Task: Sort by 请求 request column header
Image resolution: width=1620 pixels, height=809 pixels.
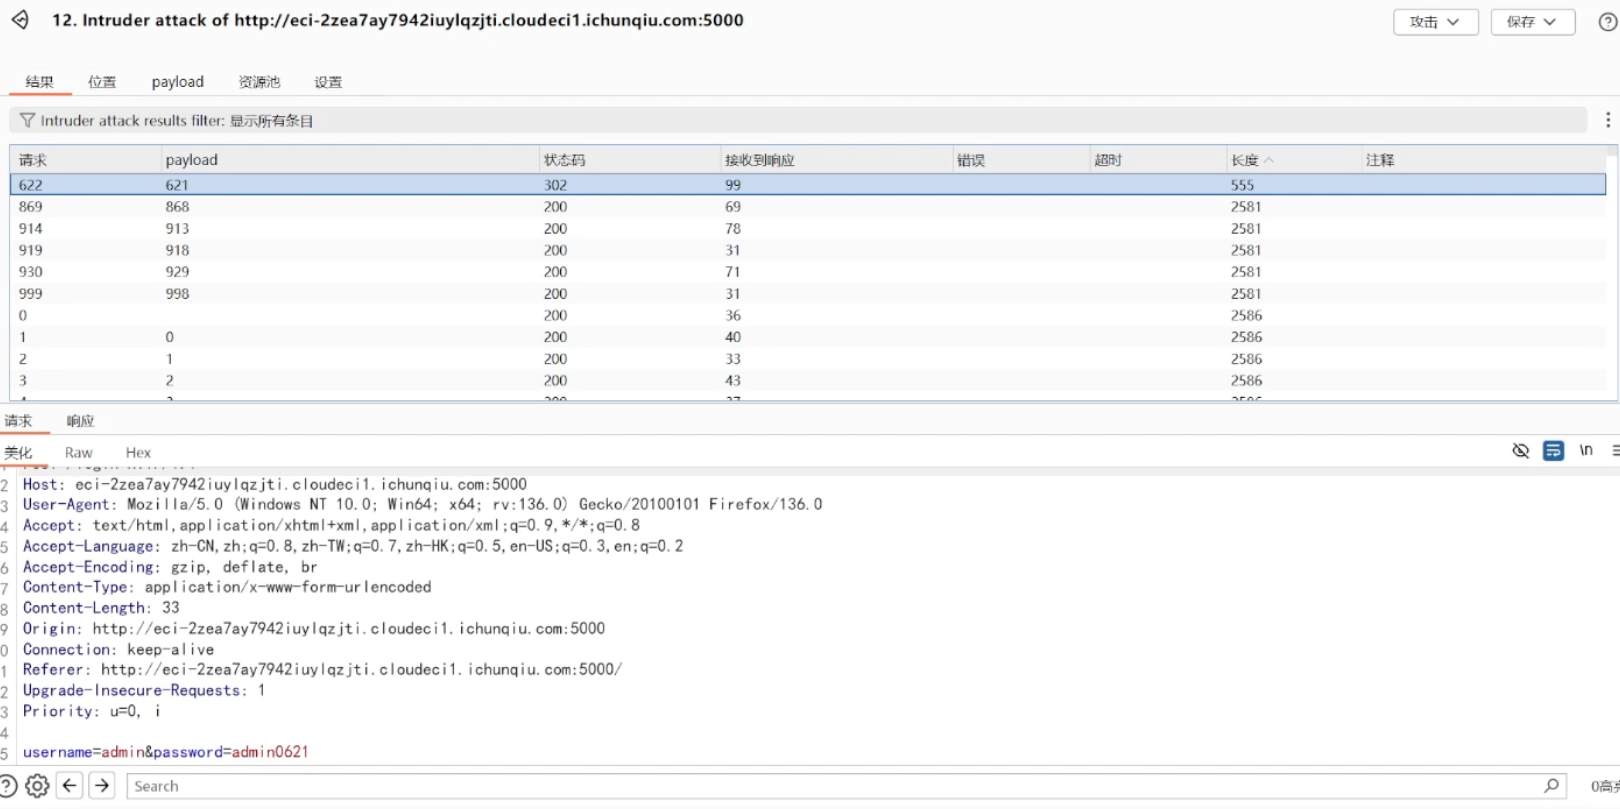Action: [x=85, y=160]
